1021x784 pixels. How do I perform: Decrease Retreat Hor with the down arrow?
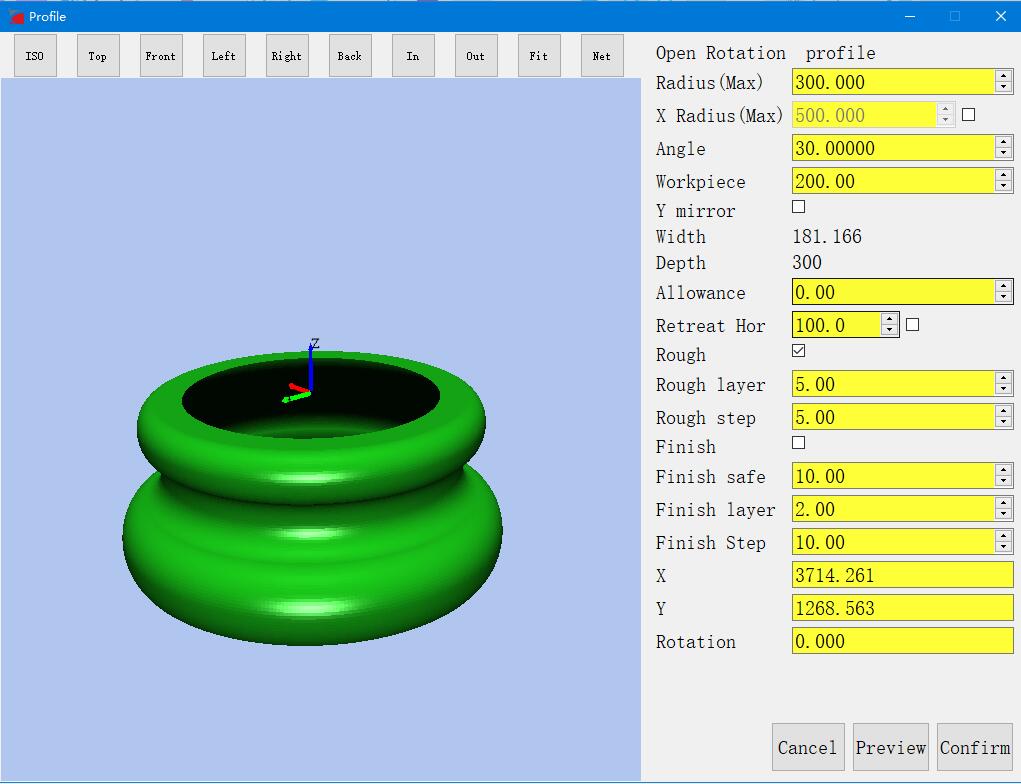(x=889, y=331)
